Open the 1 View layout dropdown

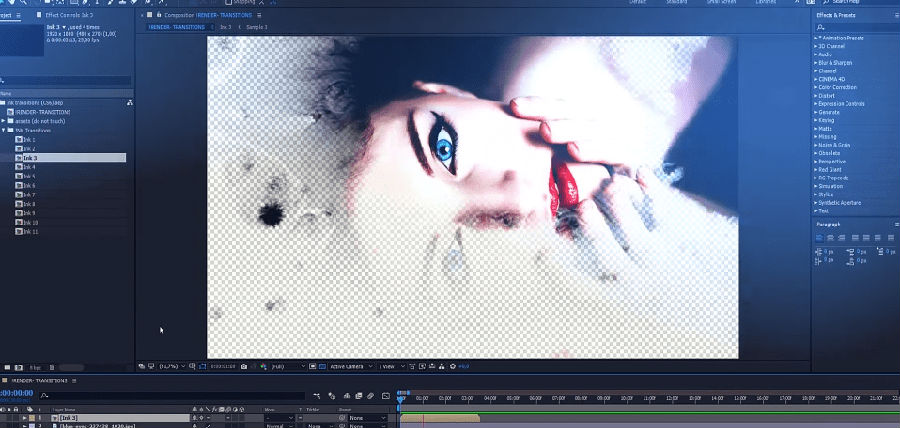pos(393,366)
